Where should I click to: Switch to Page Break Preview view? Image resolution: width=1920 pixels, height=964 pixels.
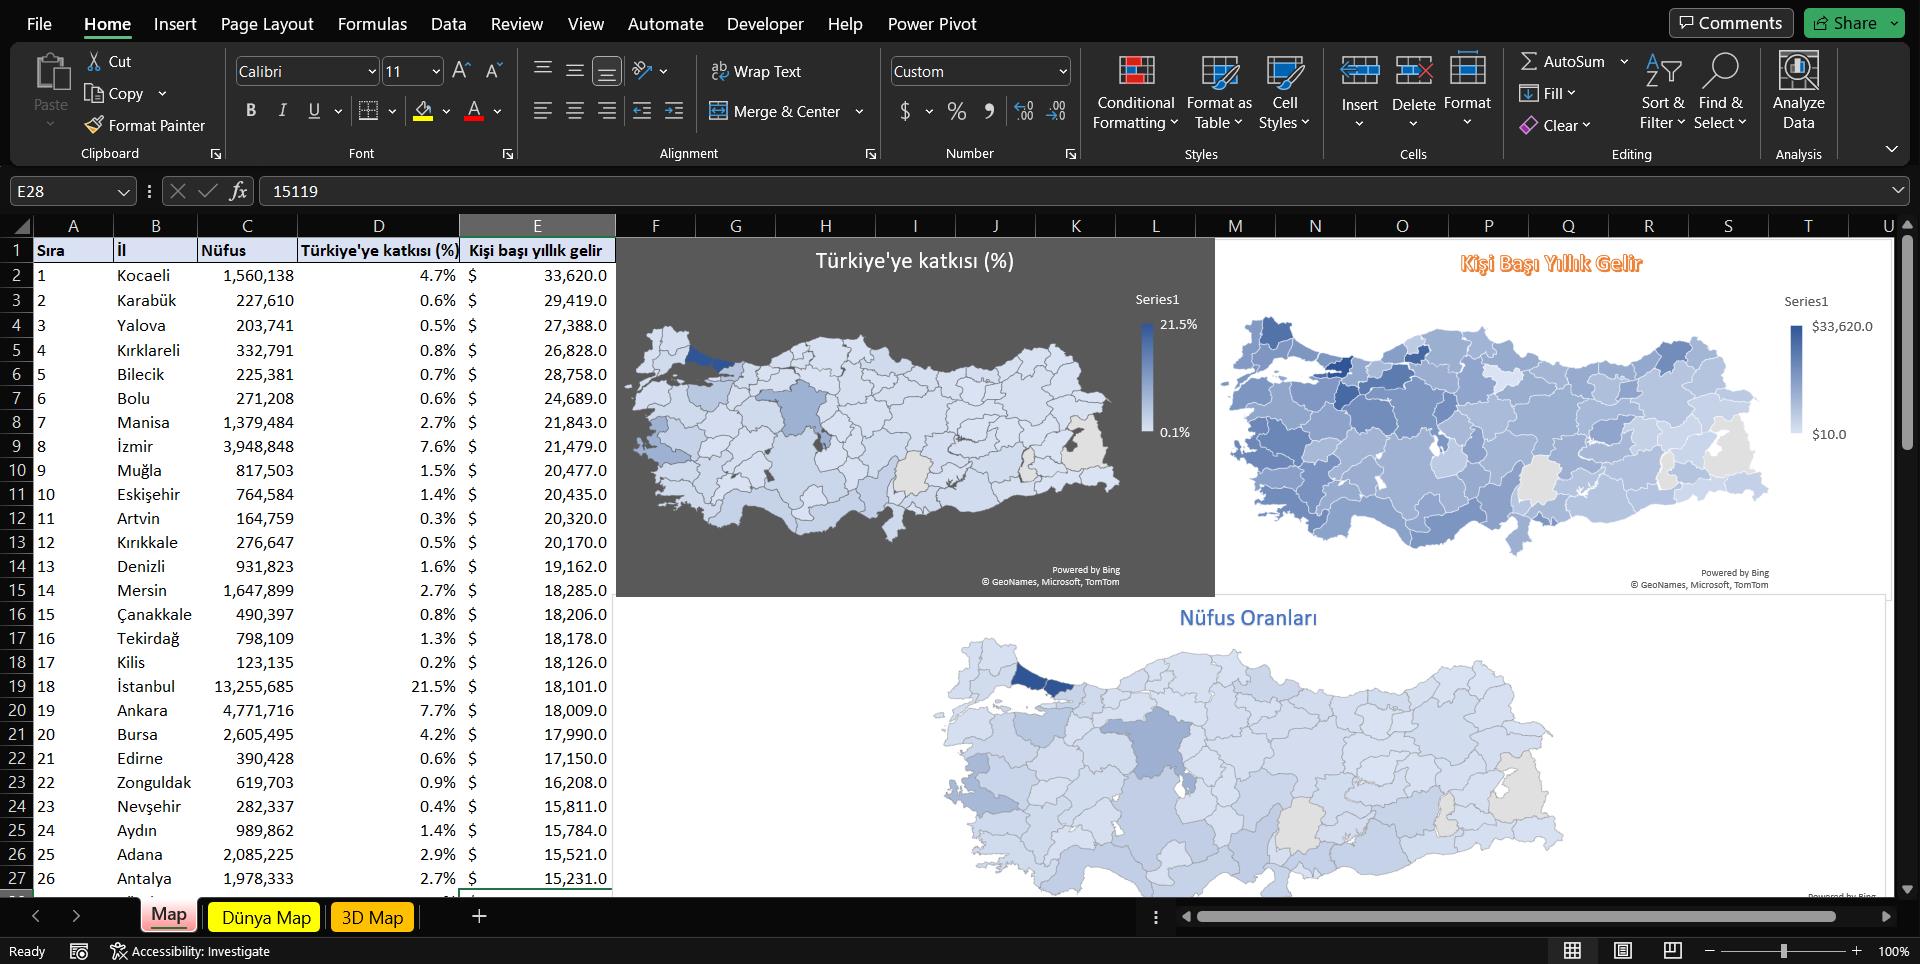click(x=1672, y=950)
